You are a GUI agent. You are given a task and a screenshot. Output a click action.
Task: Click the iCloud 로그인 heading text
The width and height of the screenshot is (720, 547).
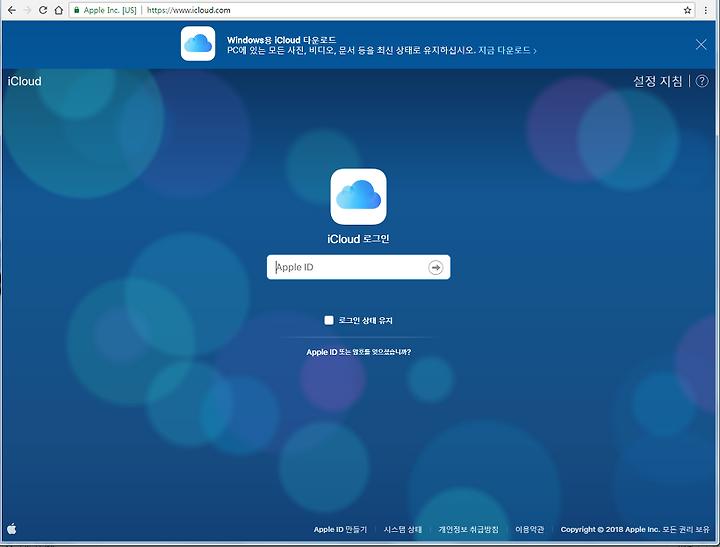pos(358,239)
